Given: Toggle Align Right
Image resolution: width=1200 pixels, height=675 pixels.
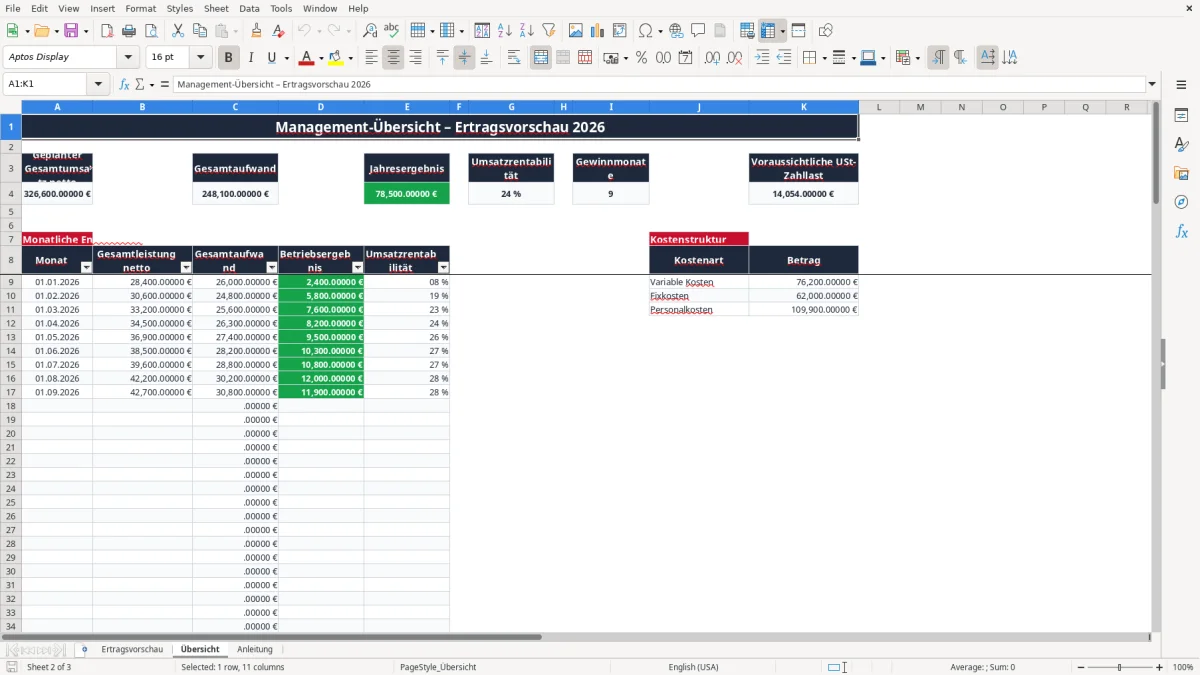Looking at the screenshot, I should click(x=415, y=58).
